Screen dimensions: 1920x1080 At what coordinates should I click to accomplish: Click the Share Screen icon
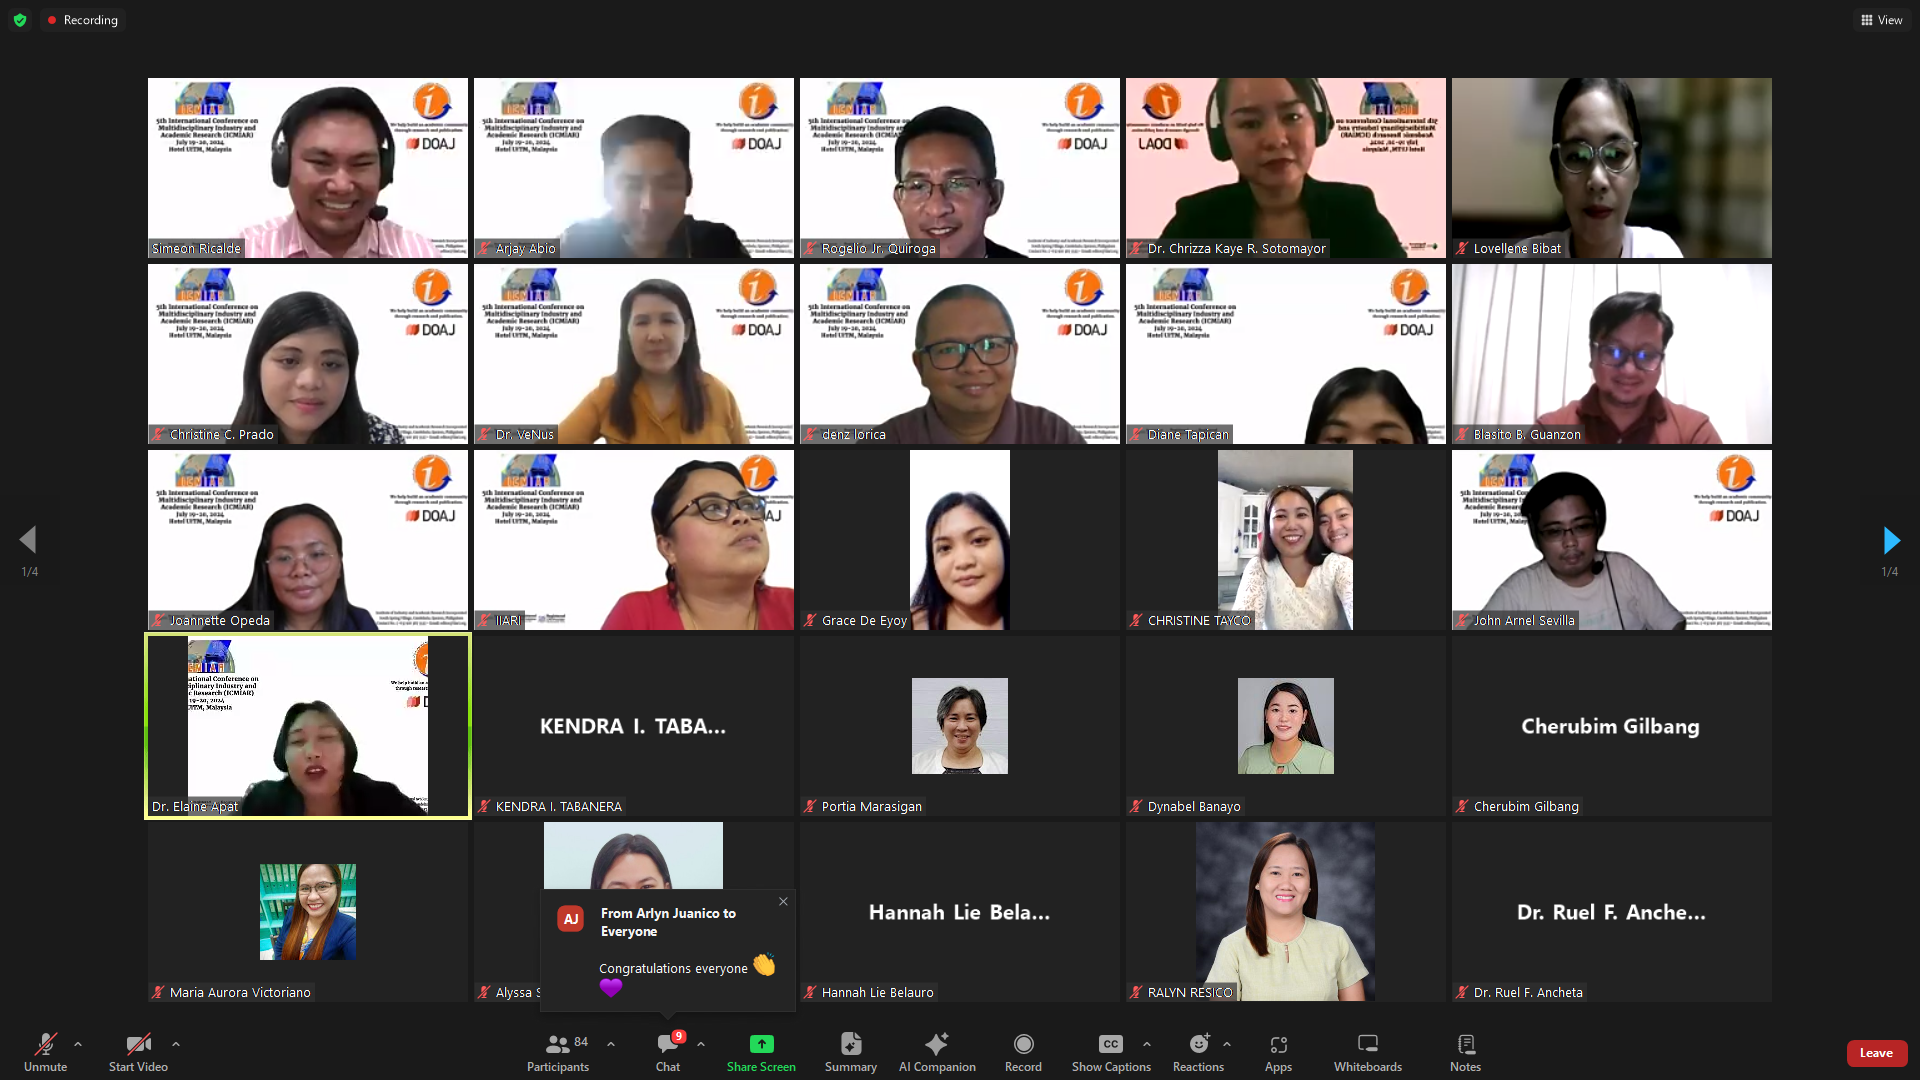click(761, 1044)
